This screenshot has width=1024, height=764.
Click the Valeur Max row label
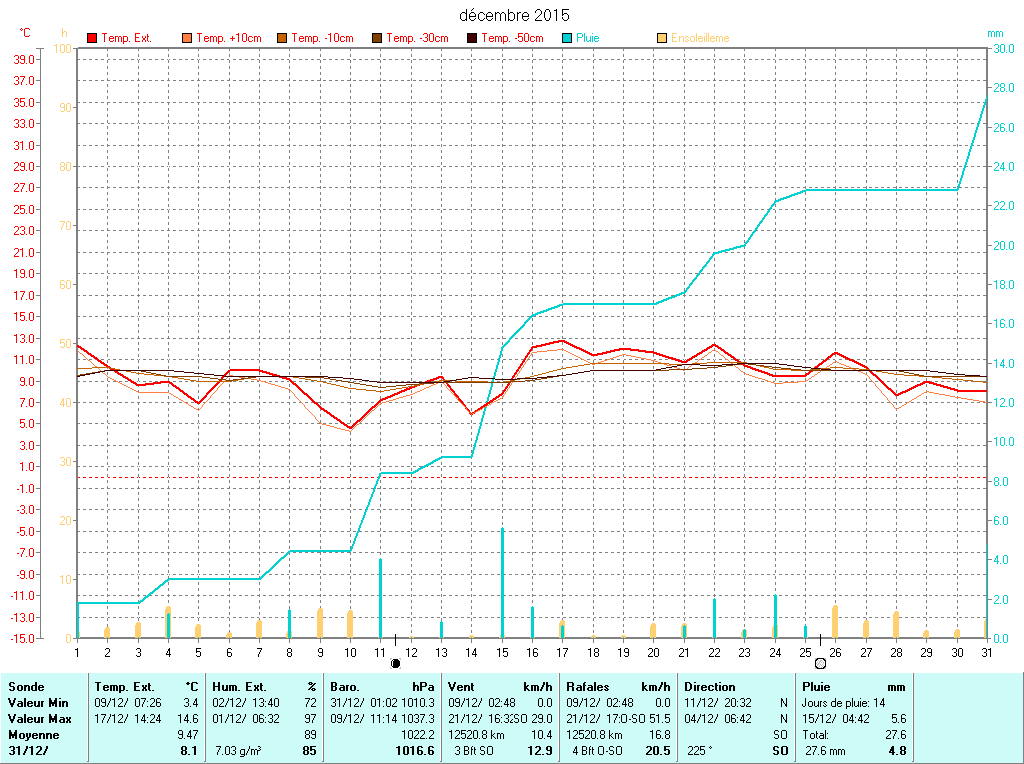(x=39, y=719)
